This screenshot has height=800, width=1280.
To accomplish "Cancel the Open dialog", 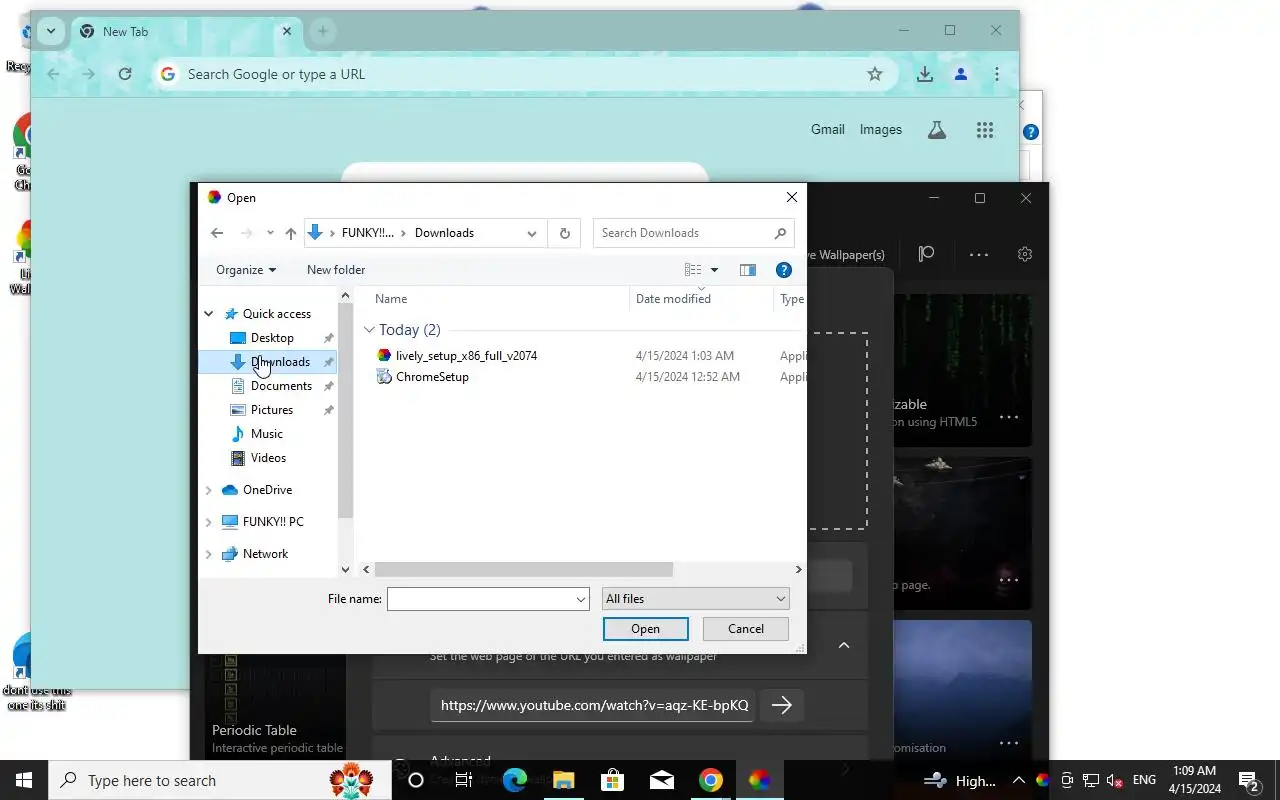I will coord(746,629).
